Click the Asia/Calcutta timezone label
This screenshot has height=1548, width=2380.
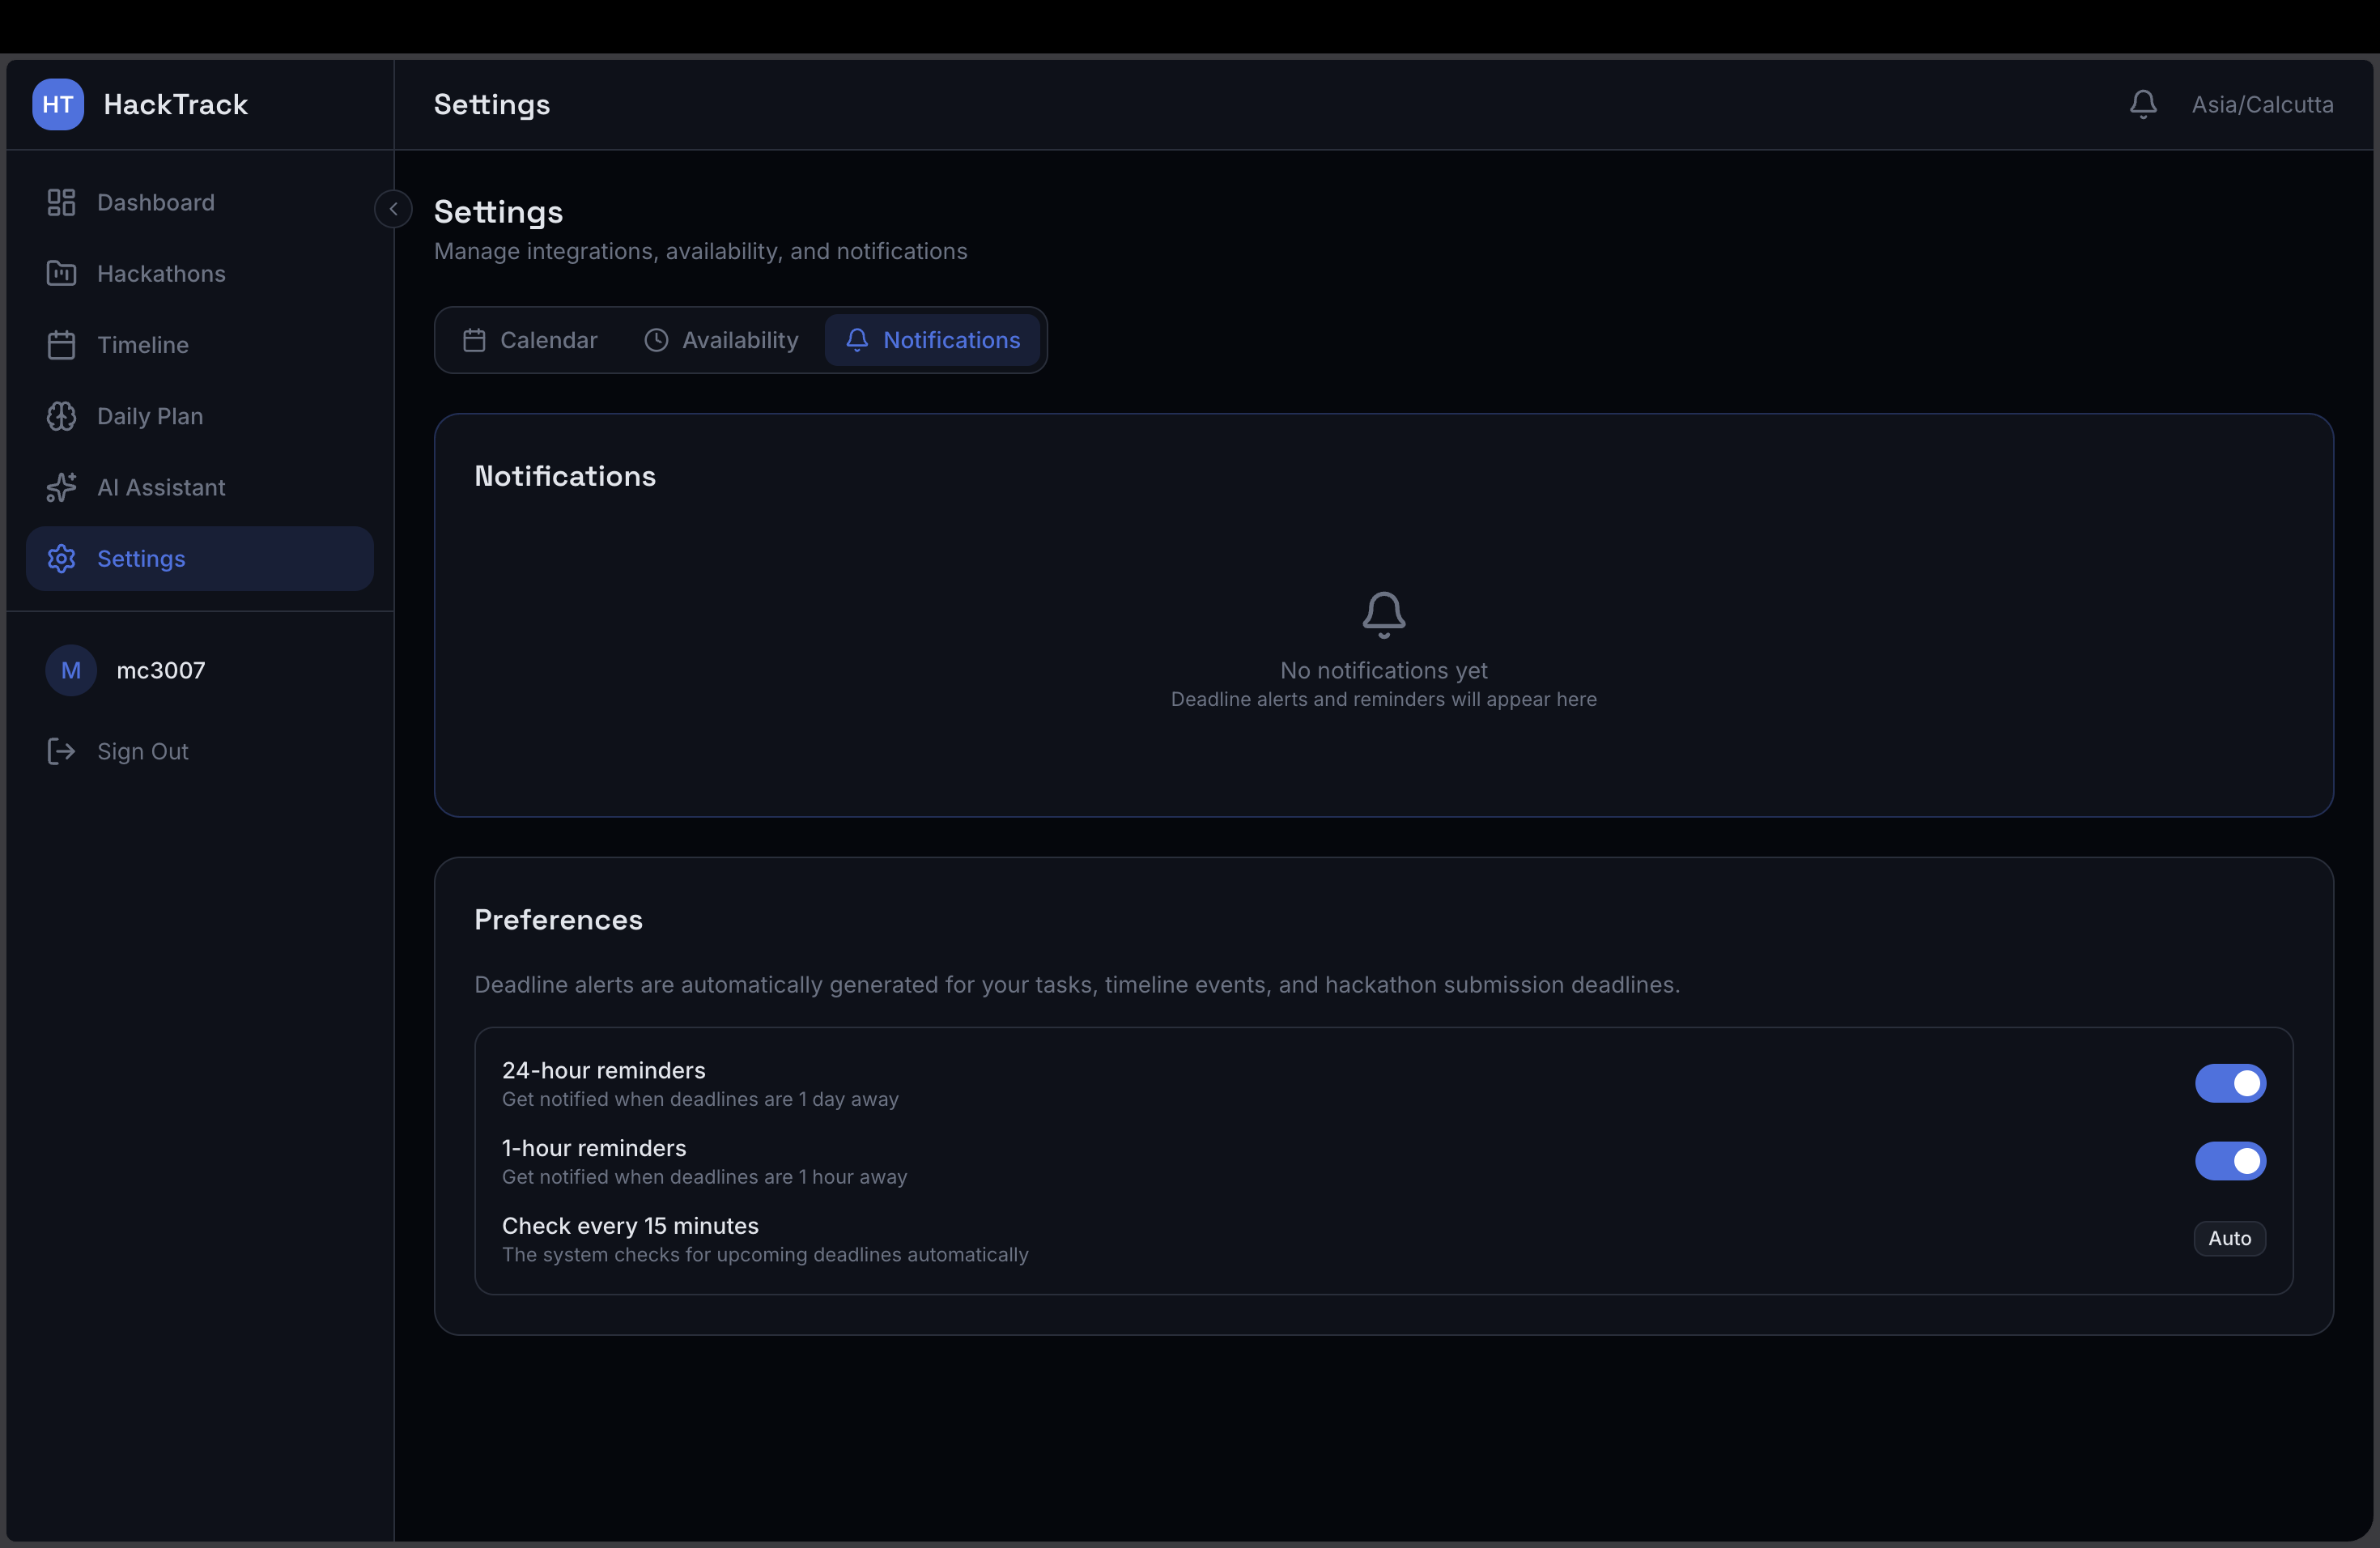[2262, 104]
